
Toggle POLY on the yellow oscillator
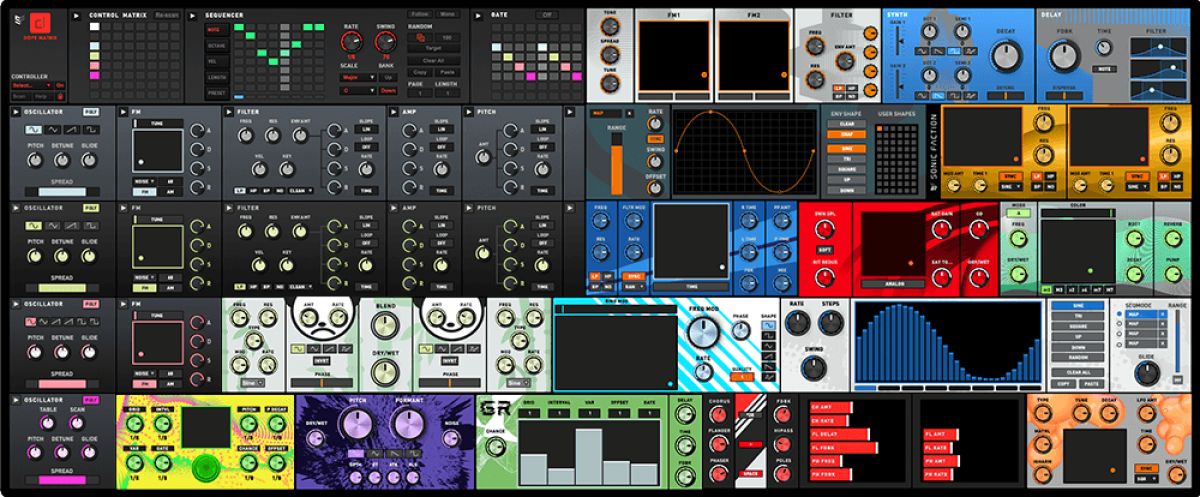(91, 208)
